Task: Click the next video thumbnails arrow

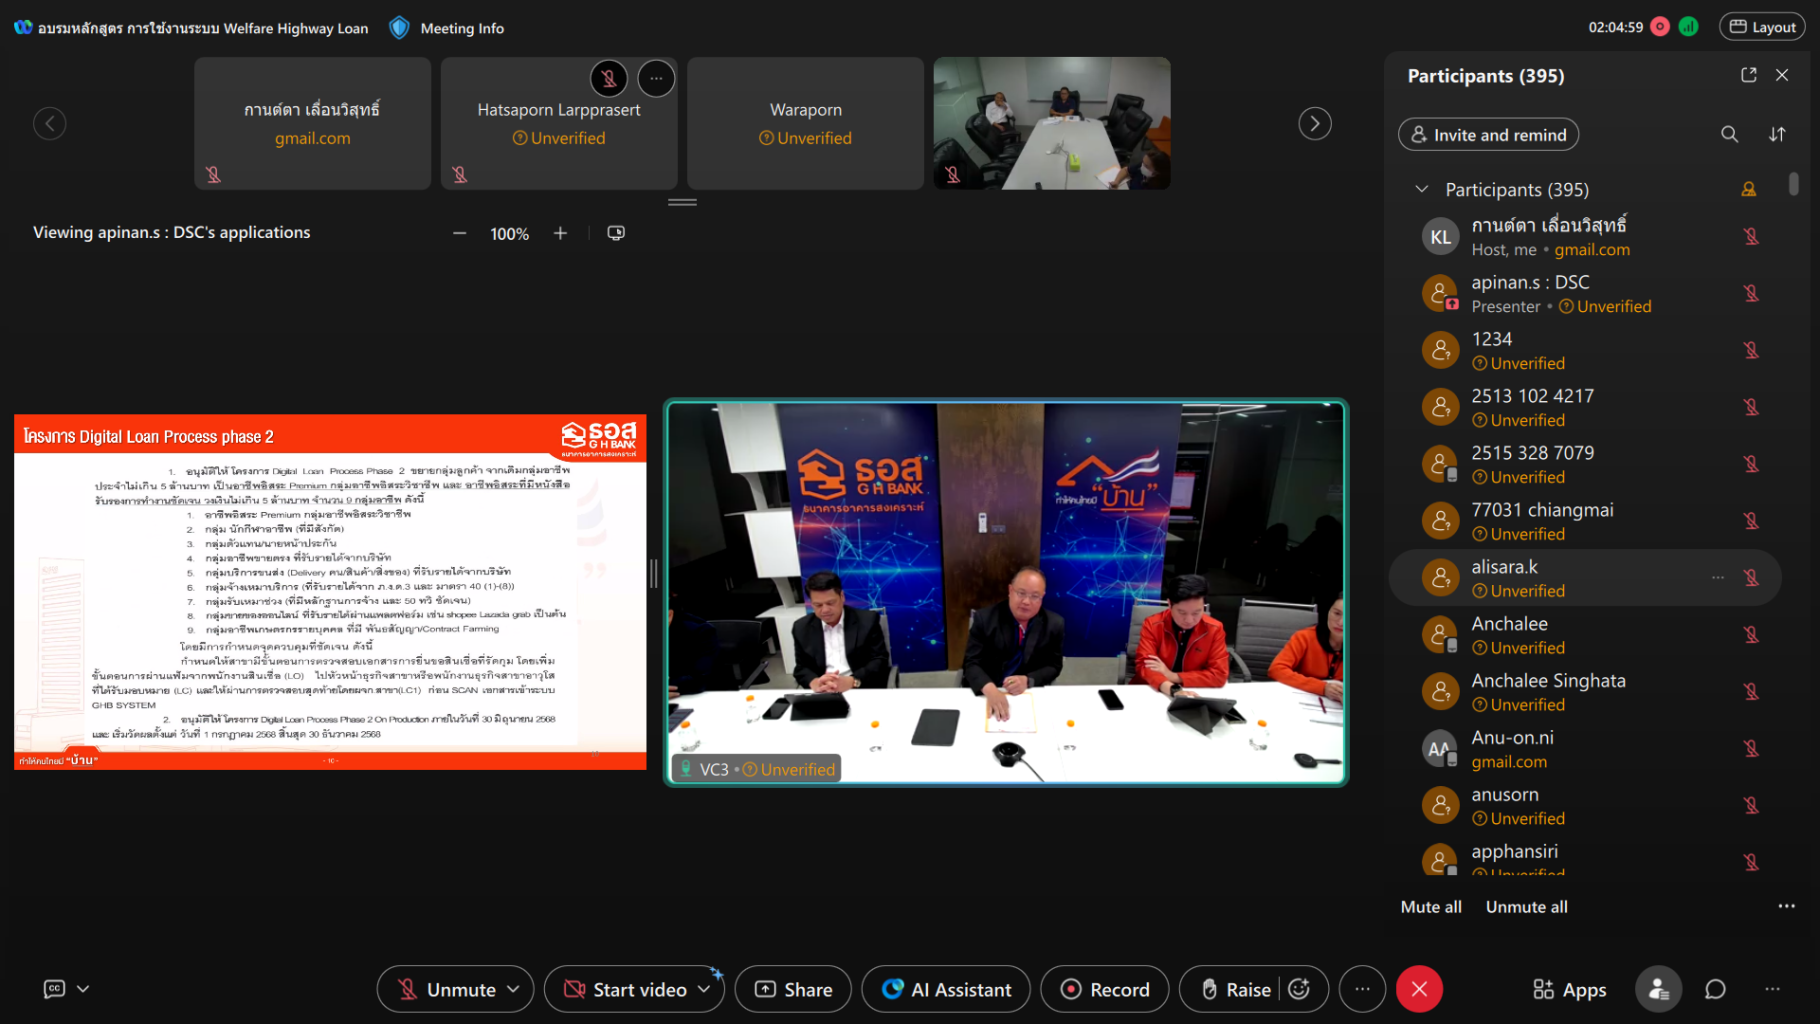Action: (x=1314, y=124)
